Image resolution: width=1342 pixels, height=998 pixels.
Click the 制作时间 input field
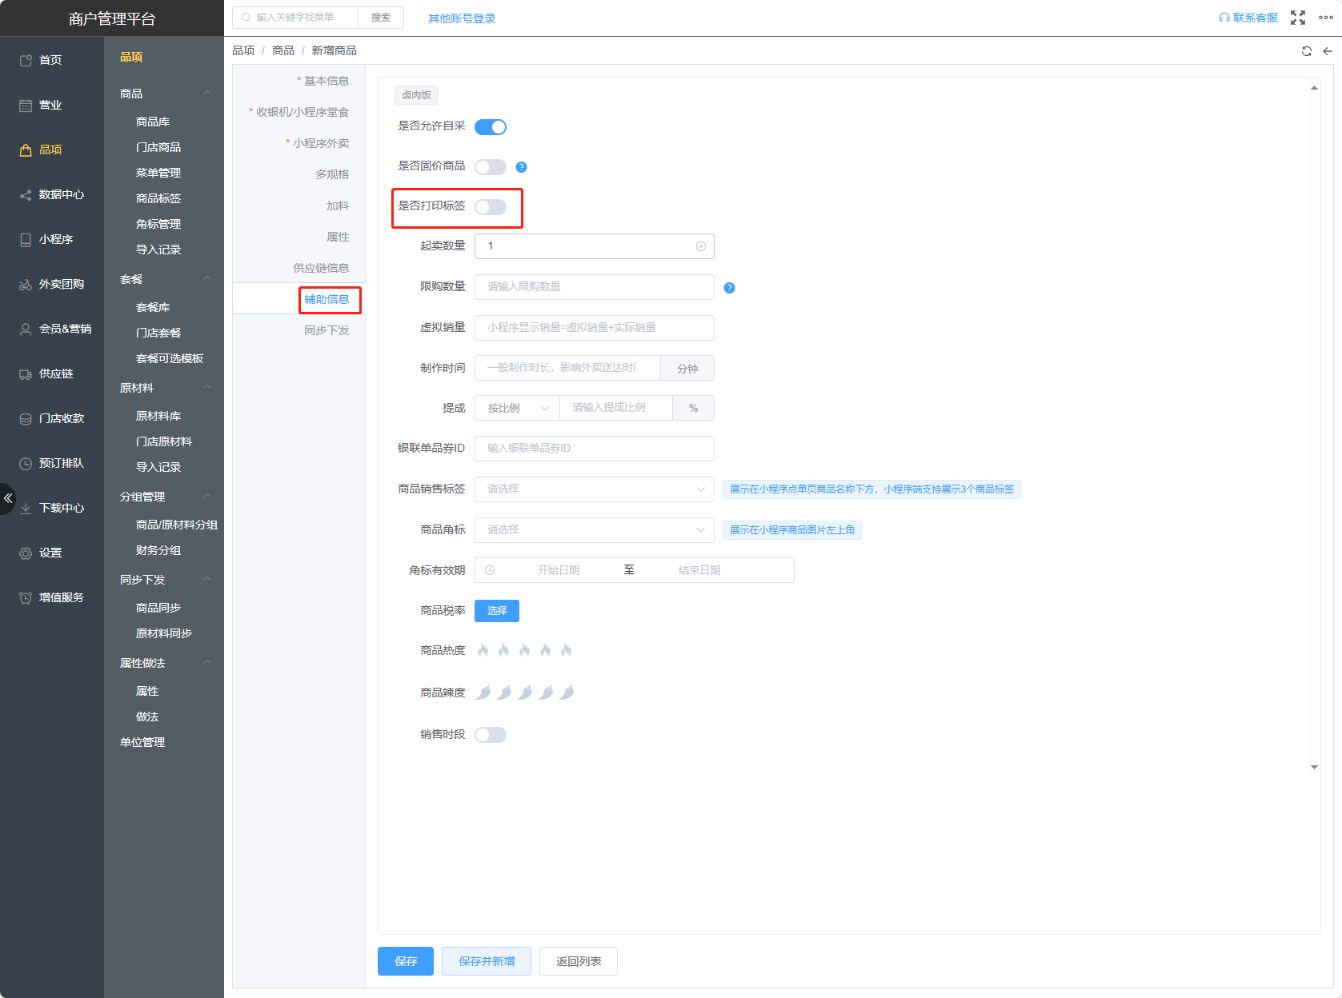(x=567, y=368)
